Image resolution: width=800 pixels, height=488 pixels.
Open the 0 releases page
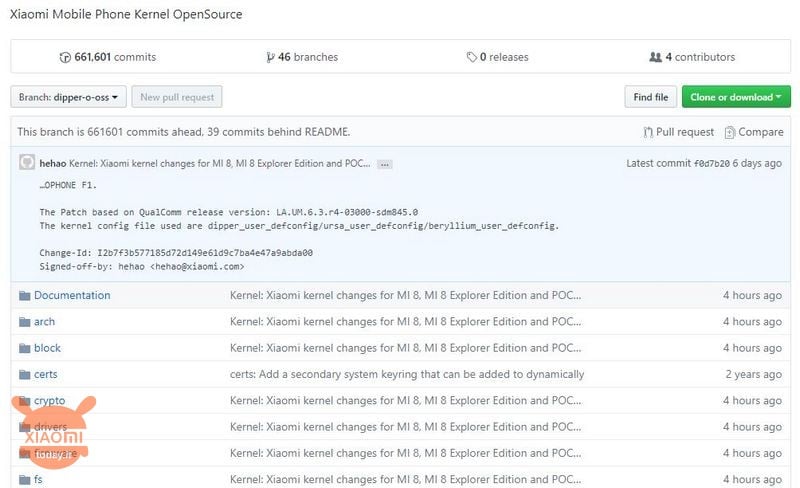(497, 57)
